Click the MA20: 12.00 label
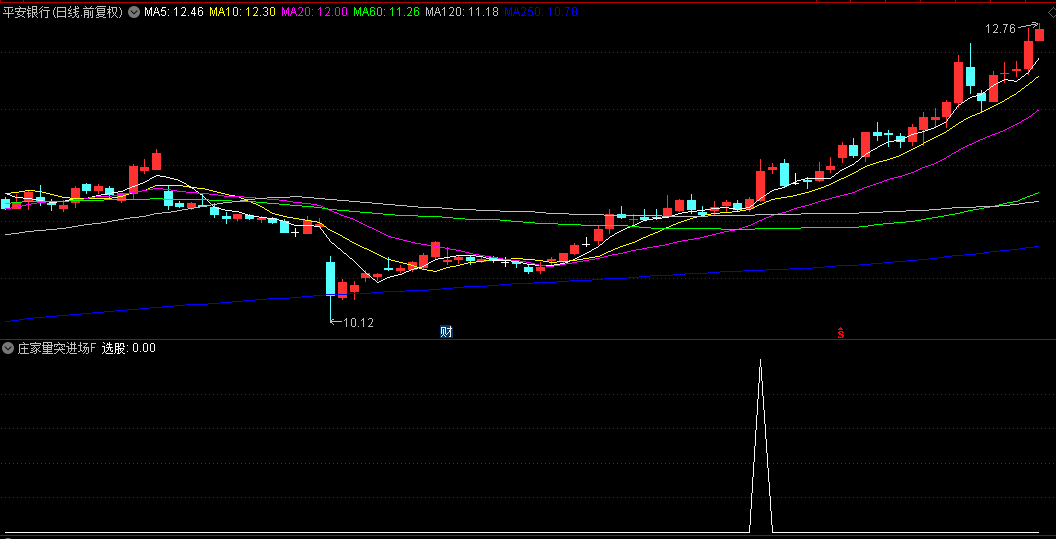 coord(315,11)
